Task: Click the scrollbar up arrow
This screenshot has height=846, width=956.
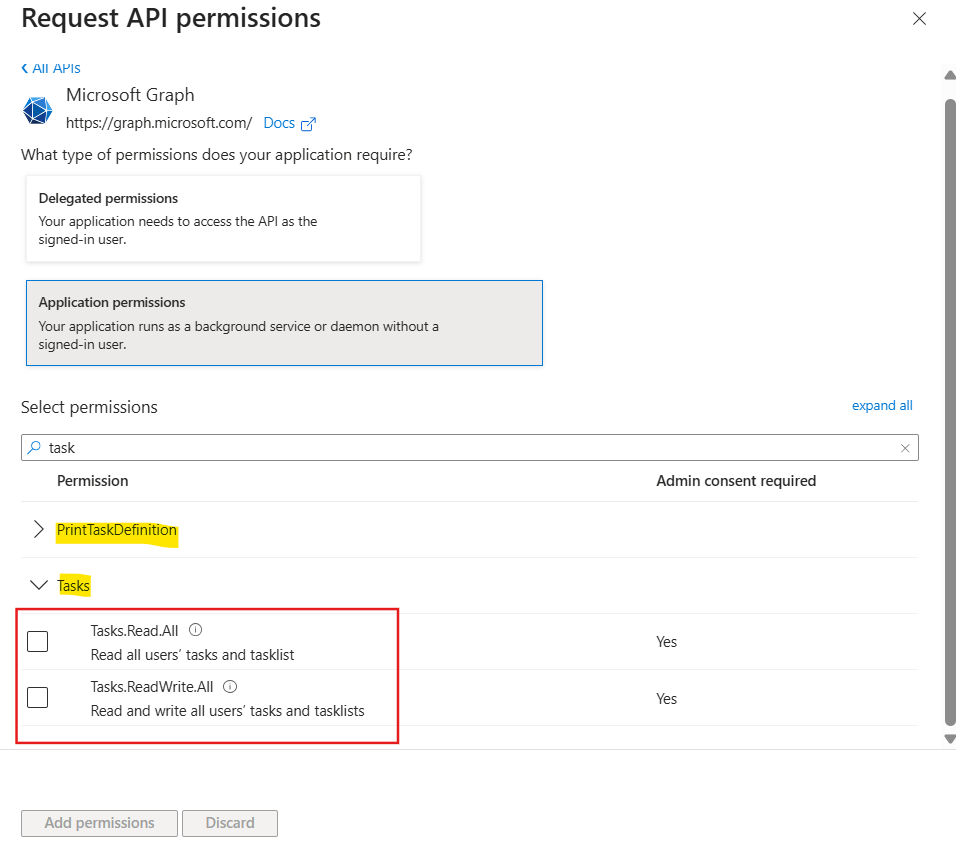Action: (949, 76)
